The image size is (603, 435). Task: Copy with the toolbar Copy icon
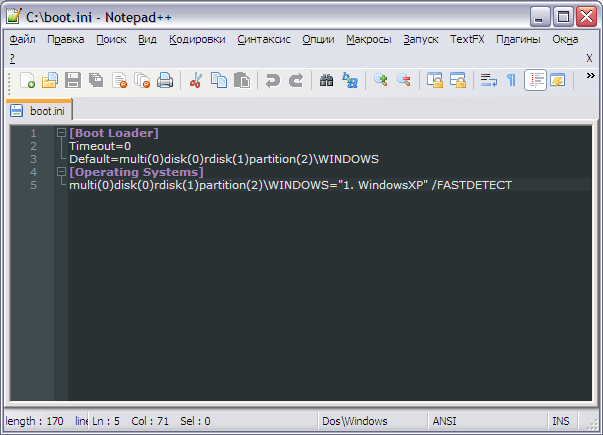click(x=219, y=81)
